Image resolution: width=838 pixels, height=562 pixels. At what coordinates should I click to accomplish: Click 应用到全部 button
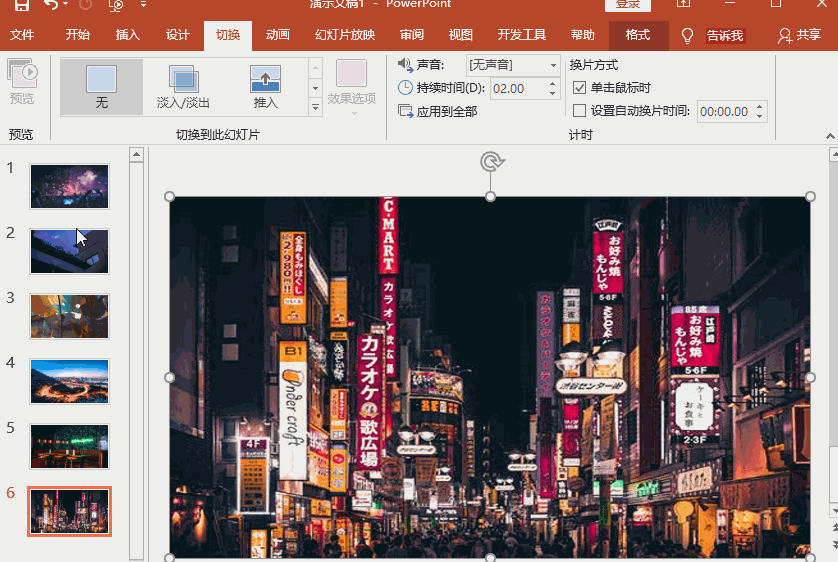[x=438, y=112]
